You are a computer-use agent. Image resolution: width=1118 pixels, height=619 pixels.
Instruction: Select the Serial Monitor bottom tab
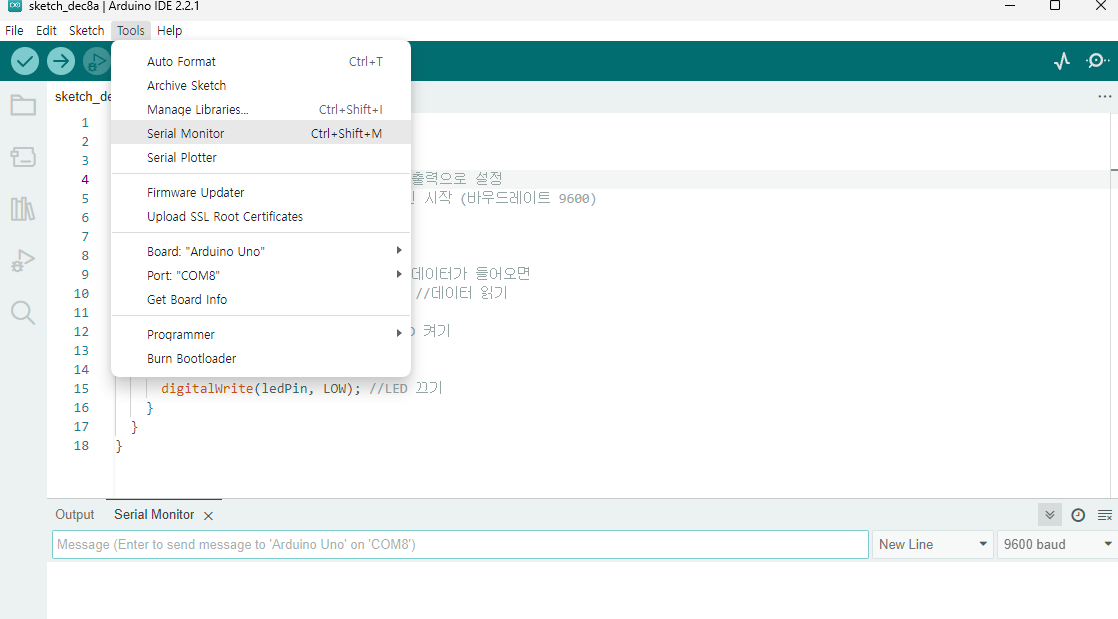(x=154, y=515)
